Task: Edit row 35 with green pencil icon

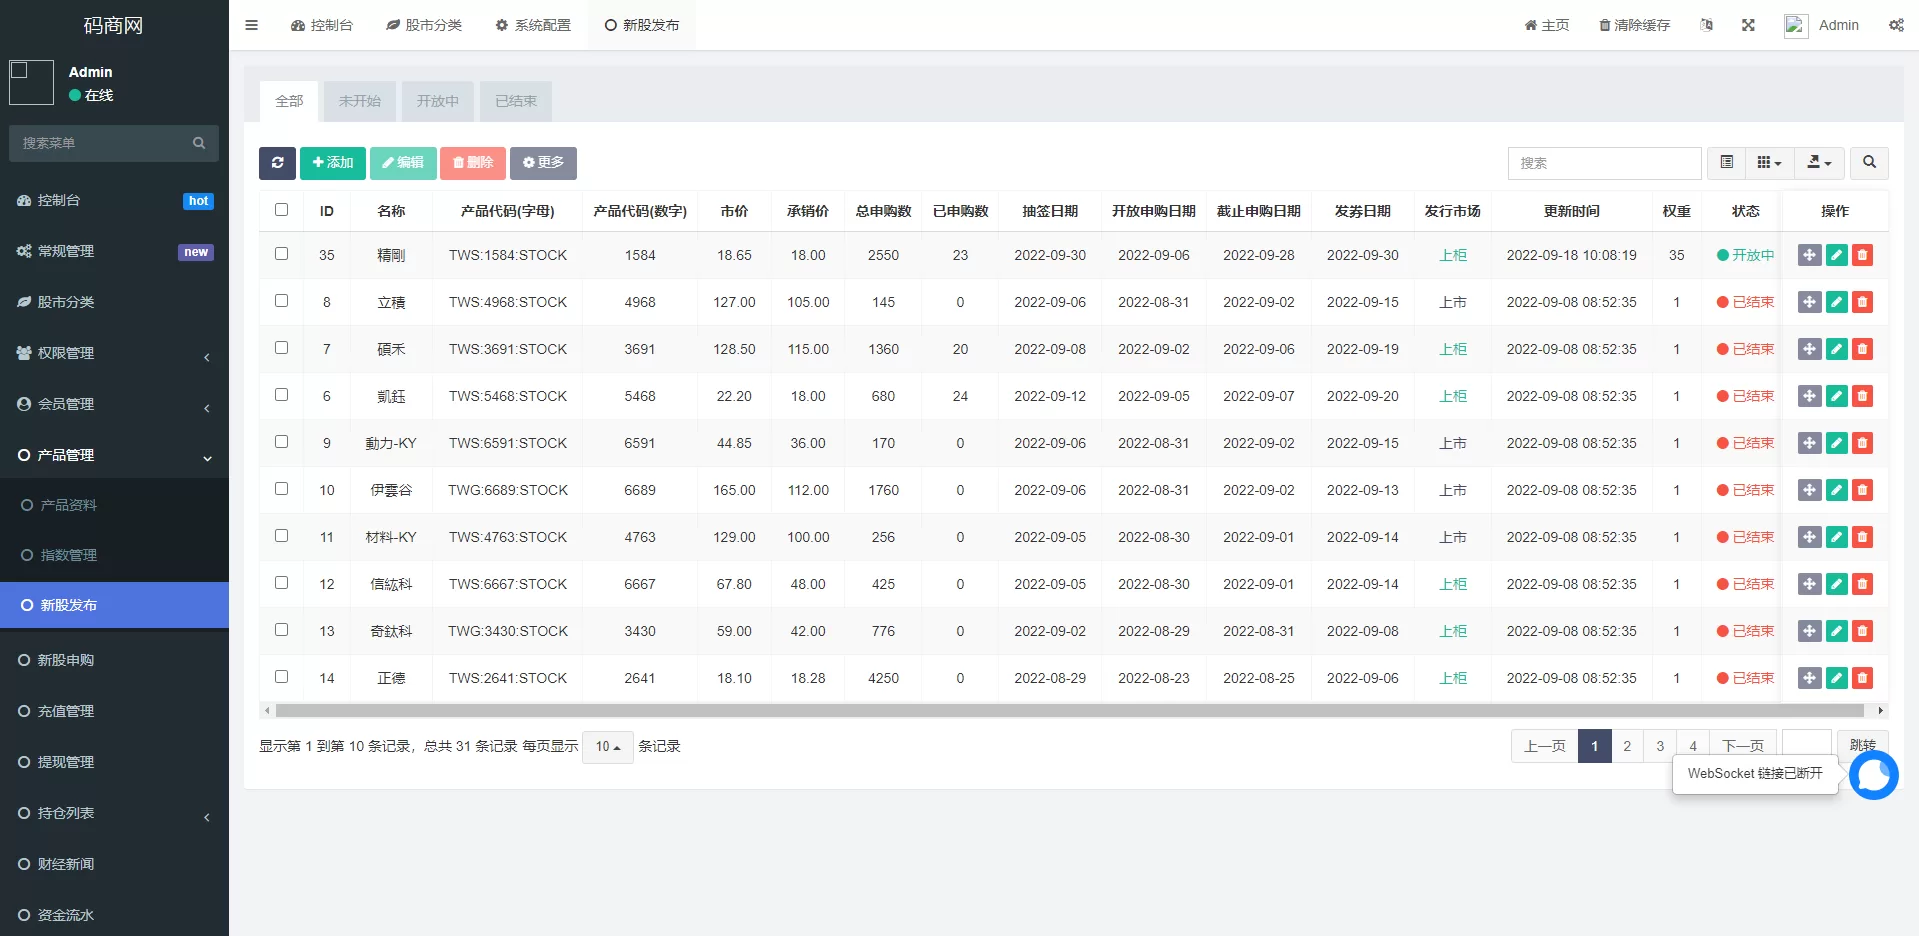Action: 1836,255
